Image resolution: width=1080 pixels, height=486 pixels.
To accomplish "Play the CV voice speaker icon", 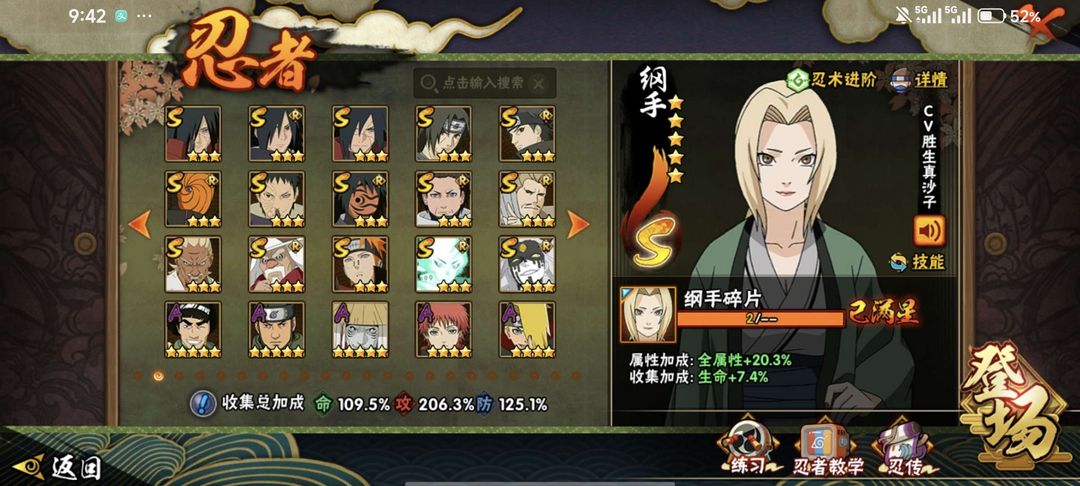I will tap(929, 230).
